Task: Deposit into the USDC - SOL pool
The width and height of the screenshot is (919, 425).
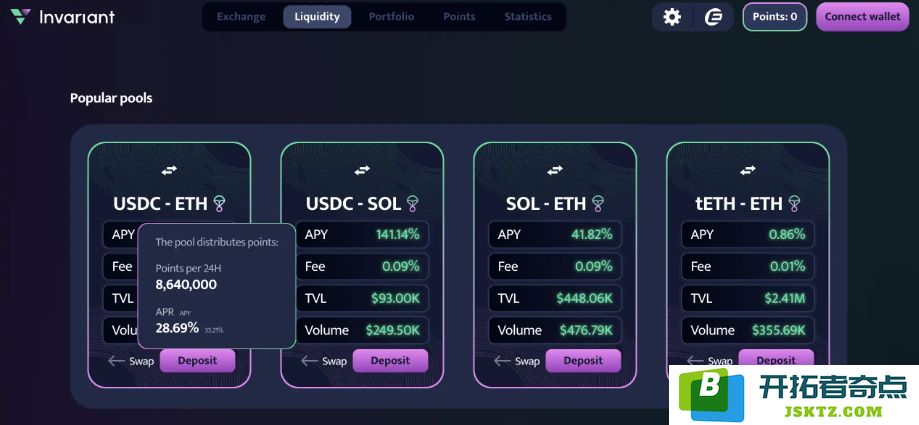Action: pos(390,361)
